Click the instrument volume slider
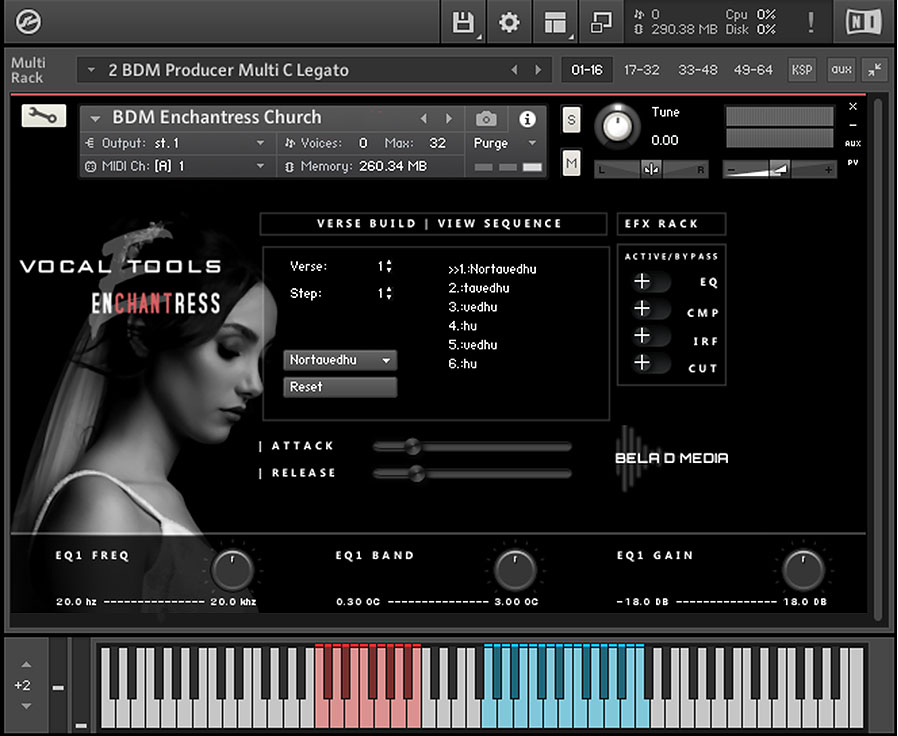Screen dimensions: 898x736 point(779,170)
